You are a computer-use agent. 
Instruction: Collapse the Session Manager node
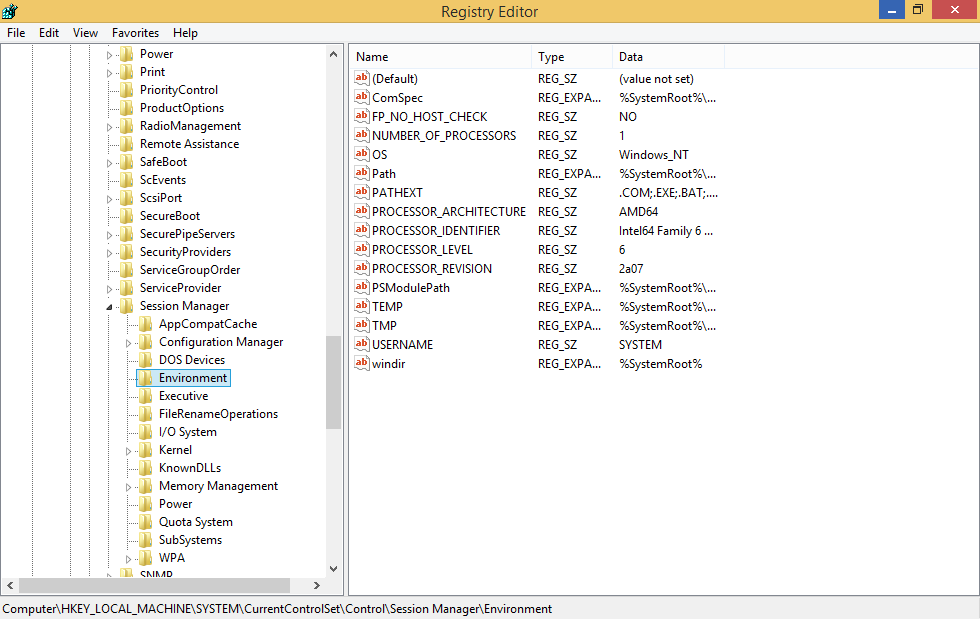pos(110,305)
